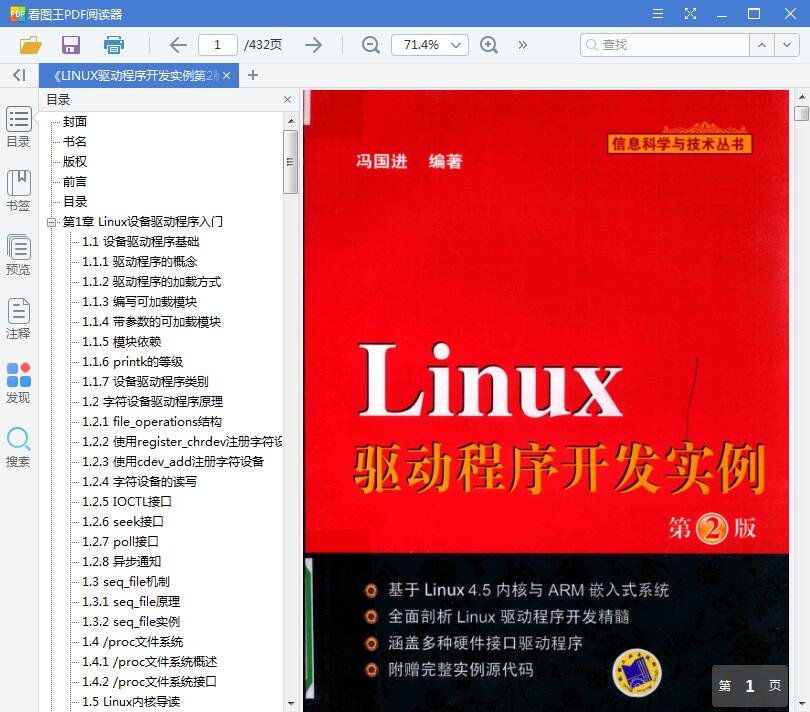Image resolution: width=810 pixels, height=712 pixels.
Task: Click the 第 1 页 page indicator
Action: [750, 686]
